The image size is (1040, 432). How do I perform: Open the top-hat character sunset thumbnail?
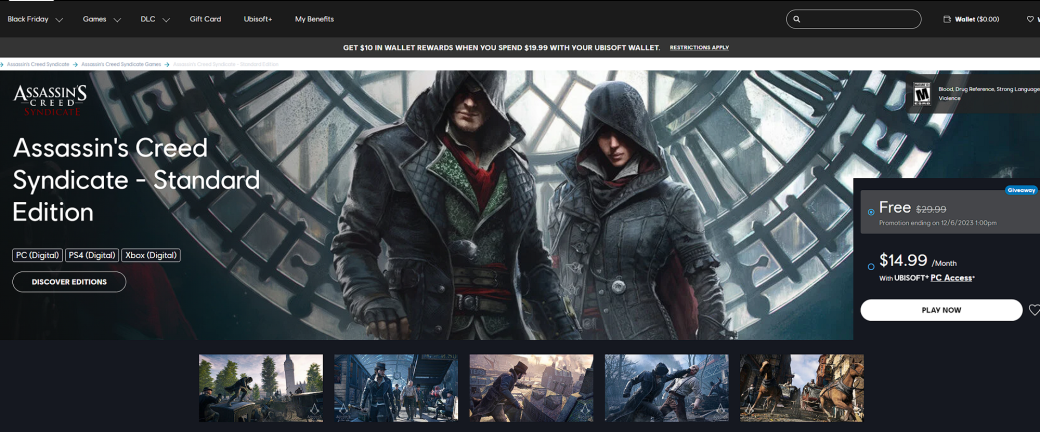(x=531, y=388)
